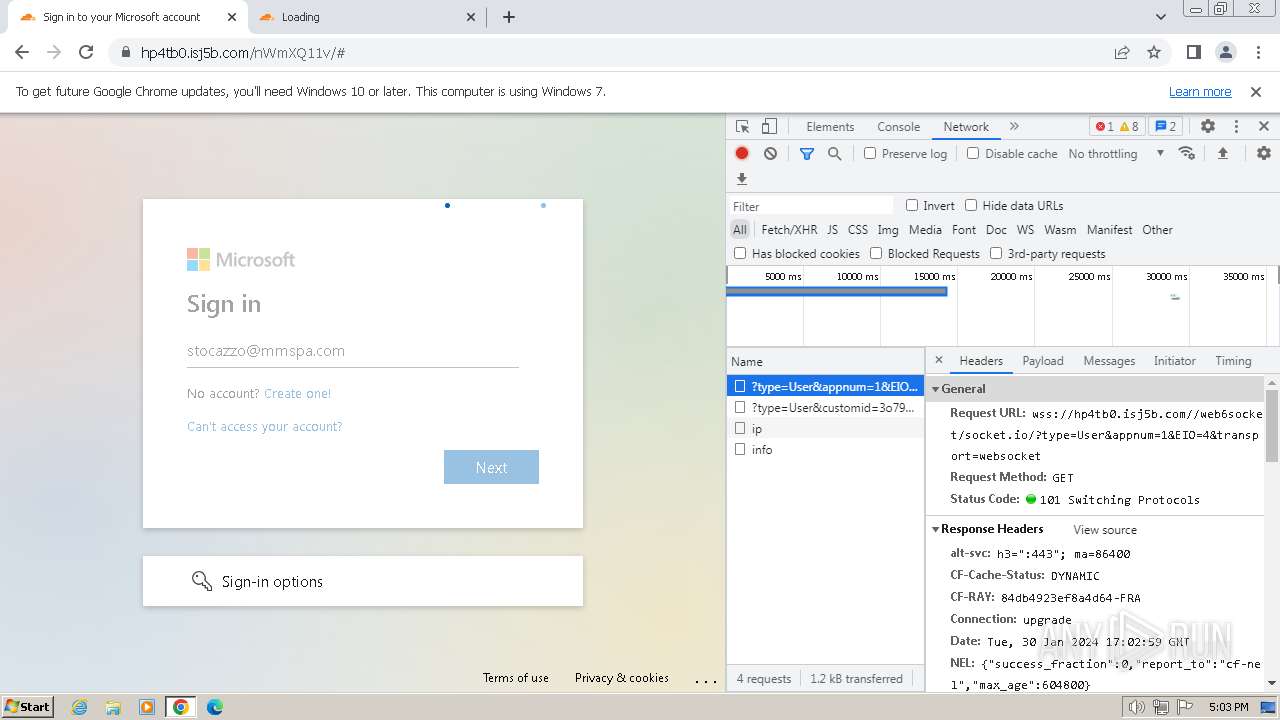This screenshot has width=1280, height=720.
Task: Click Can't access your account? link
Action: click(x=265, y=426)
